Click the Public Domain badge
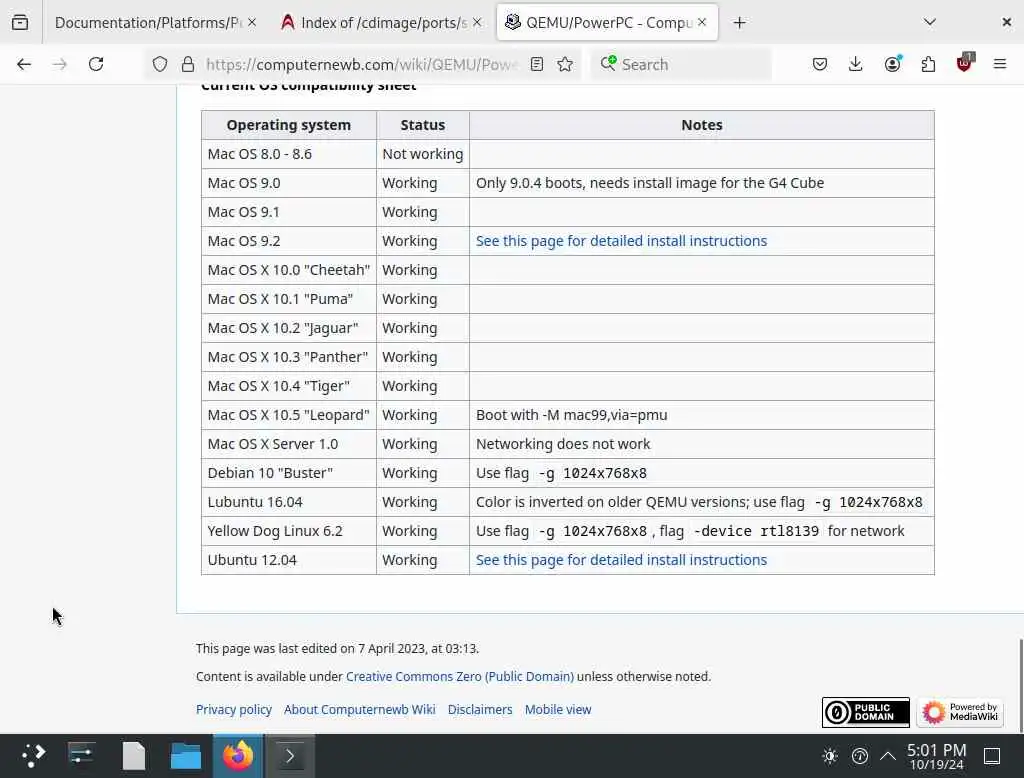The image size is (1024, 778). 865,712
